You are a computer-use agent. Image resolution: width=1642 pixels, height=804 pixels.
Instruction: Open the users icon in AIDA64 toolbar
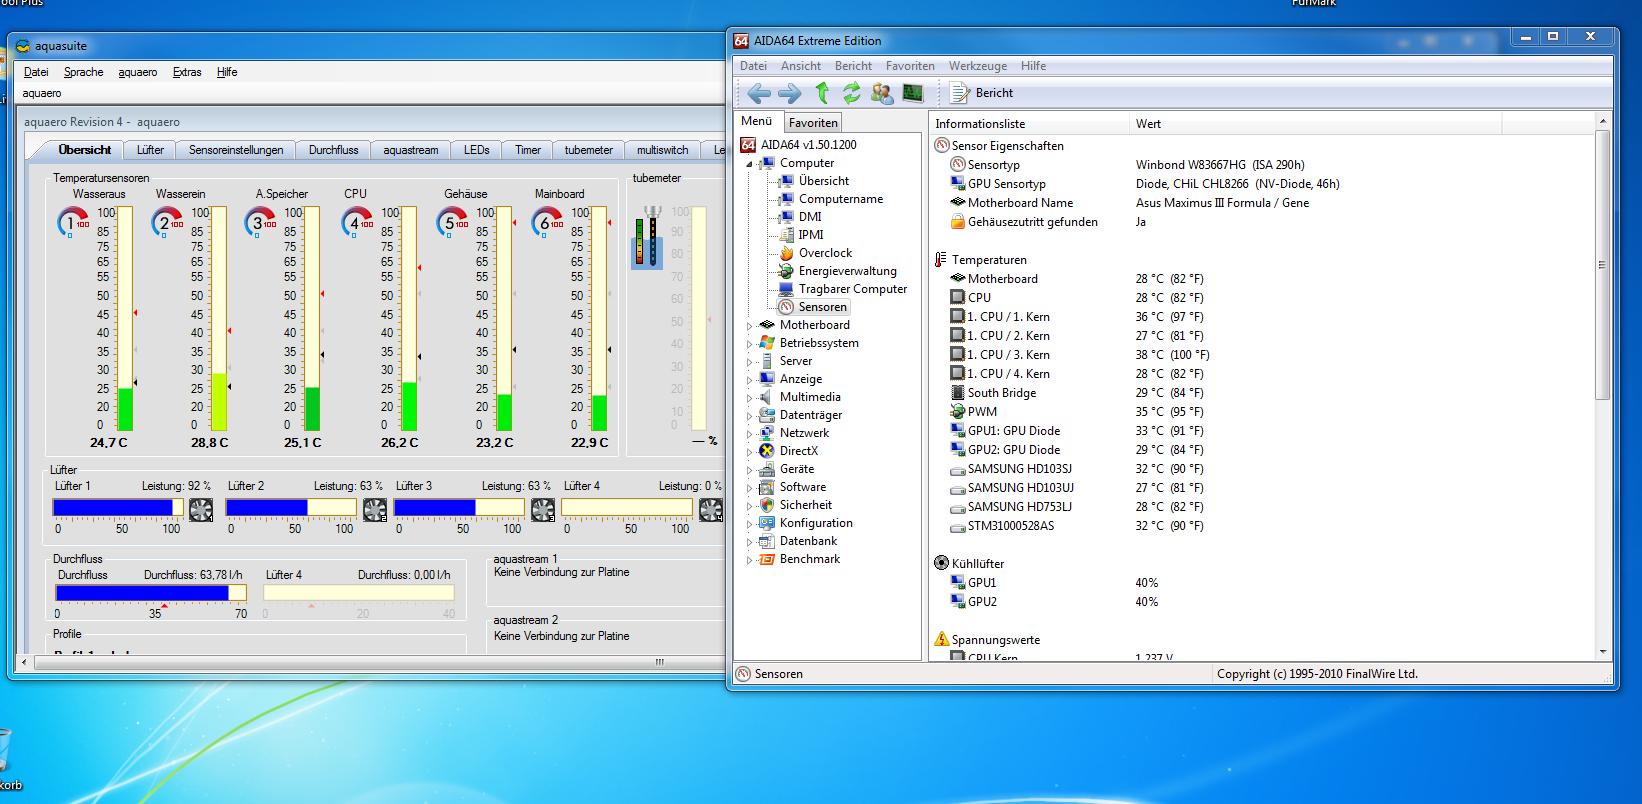click(x=882, y=93)
